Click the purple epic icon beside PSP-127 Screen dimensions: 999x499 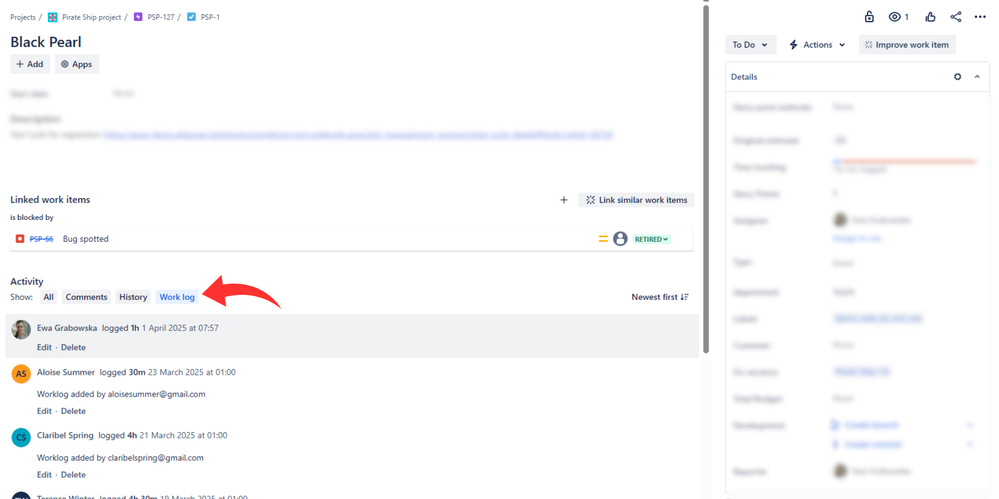click(138, 17)
